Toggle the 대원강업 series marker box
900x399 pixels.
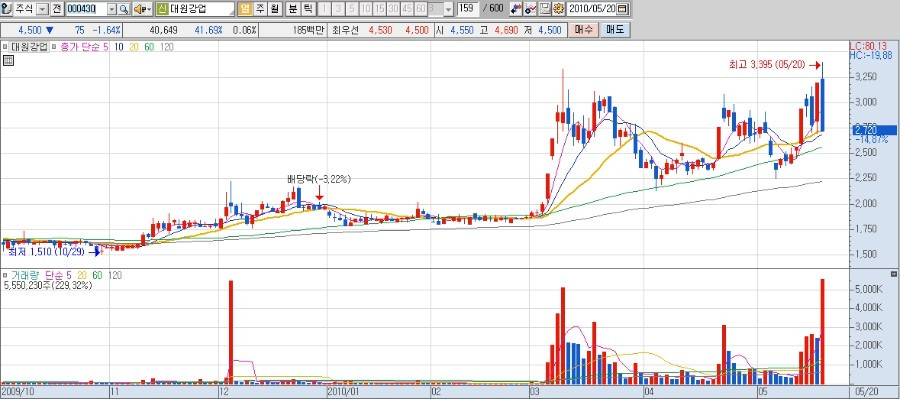click(5, 47)
